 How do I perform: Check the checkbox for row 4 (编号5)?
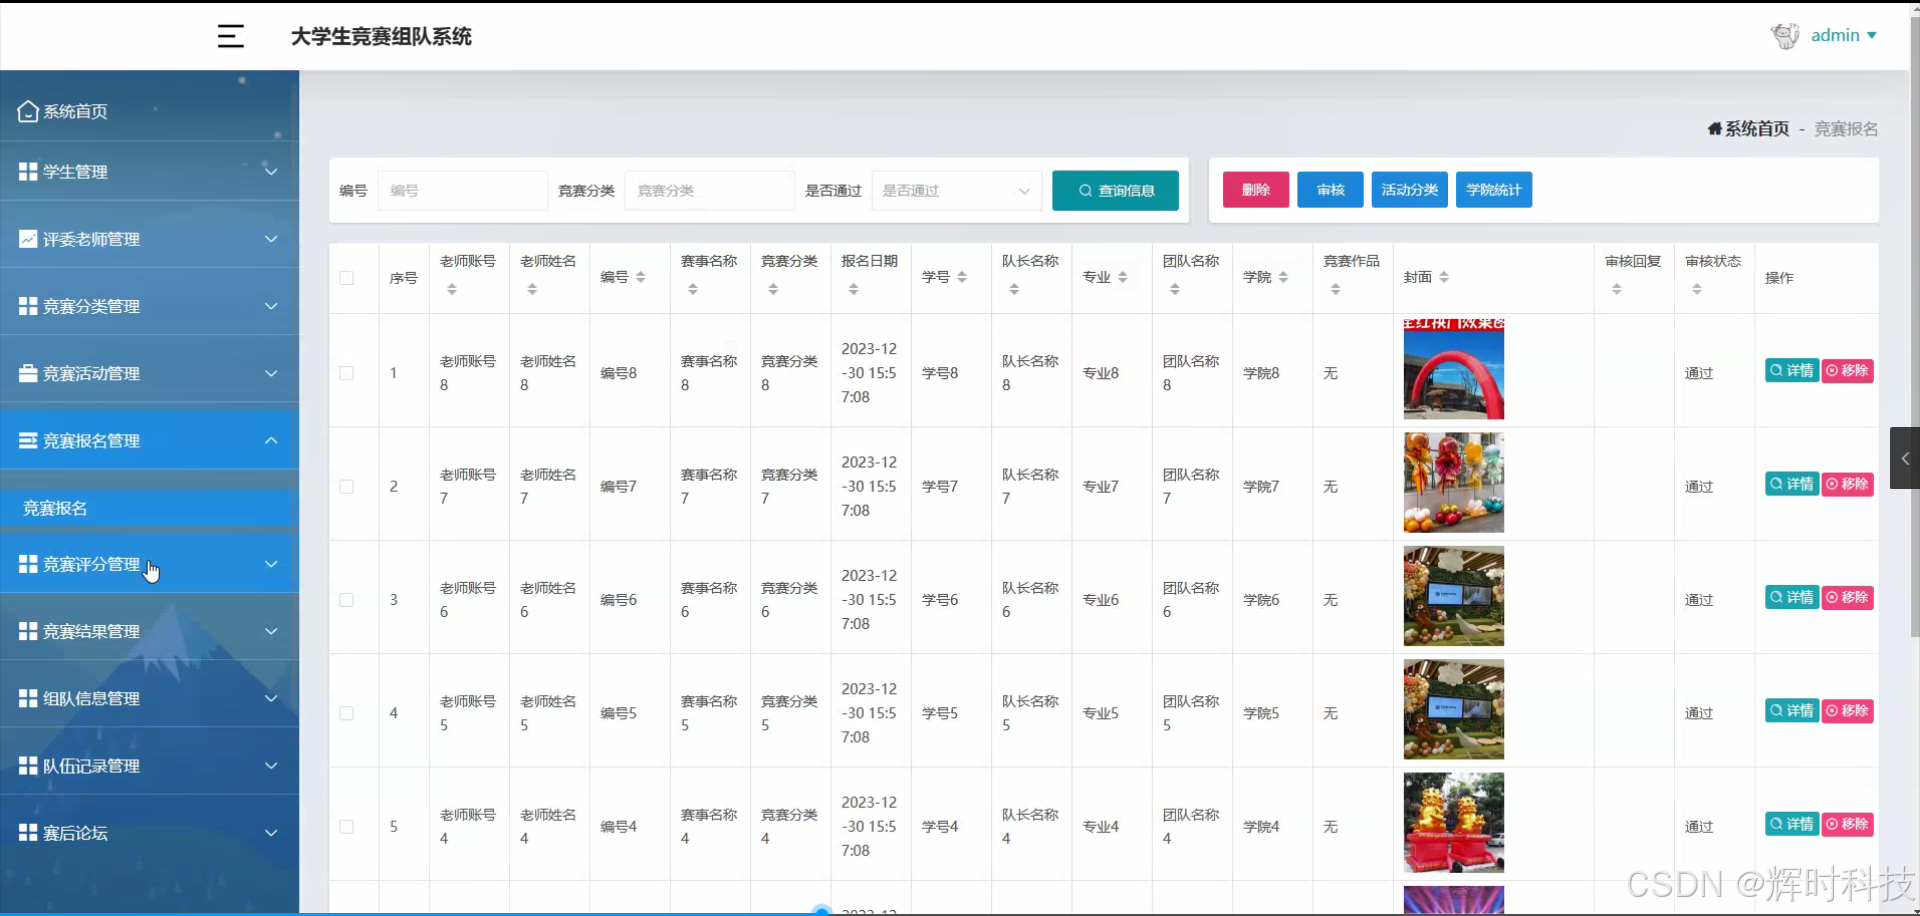[x=346, y=713]
